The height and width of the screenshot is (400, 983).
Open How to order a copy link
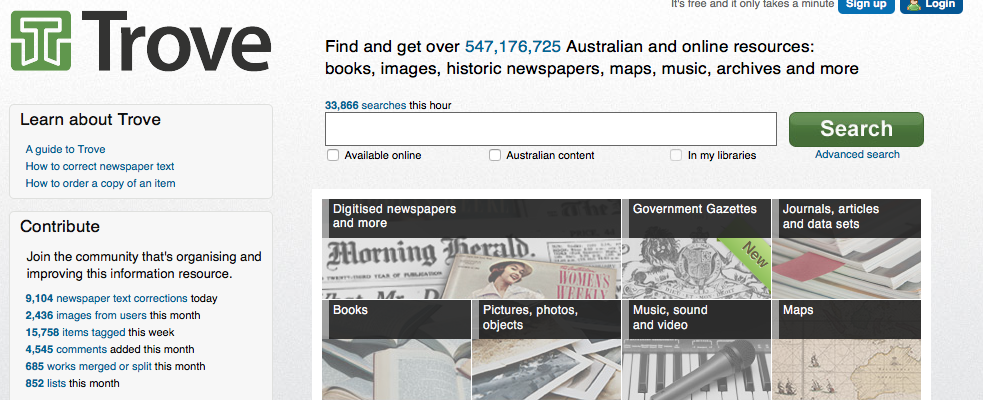[x=100, y=183]
